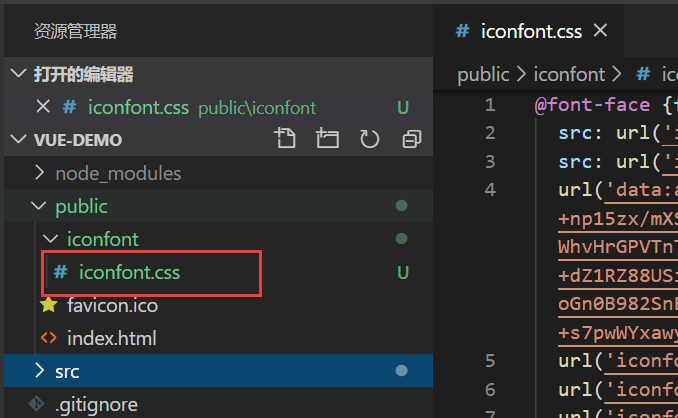The height and width of the screenshot is (418, 678).
Task: Click the favicon.ico star icon
Action: [48, 305]
